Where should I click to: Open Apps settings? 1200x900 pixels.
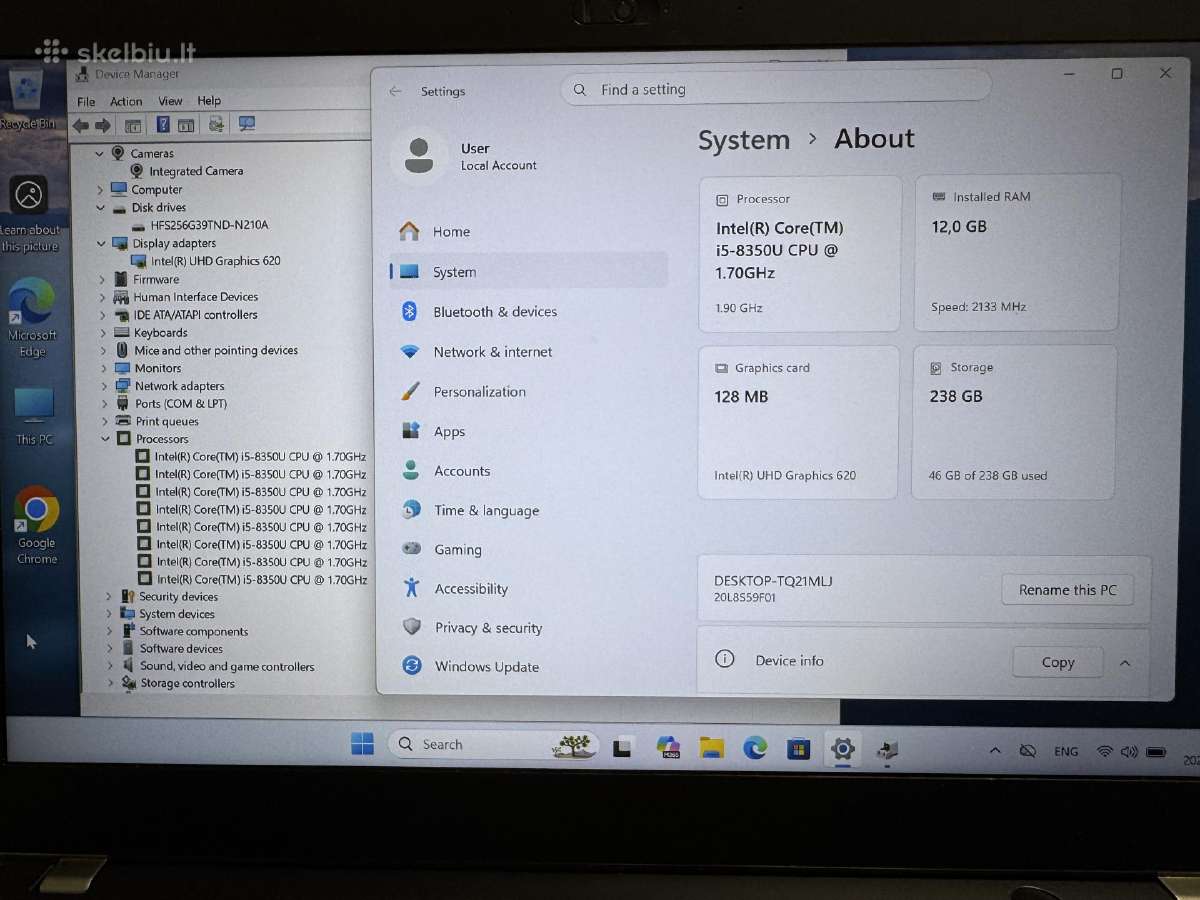[433, 431]
